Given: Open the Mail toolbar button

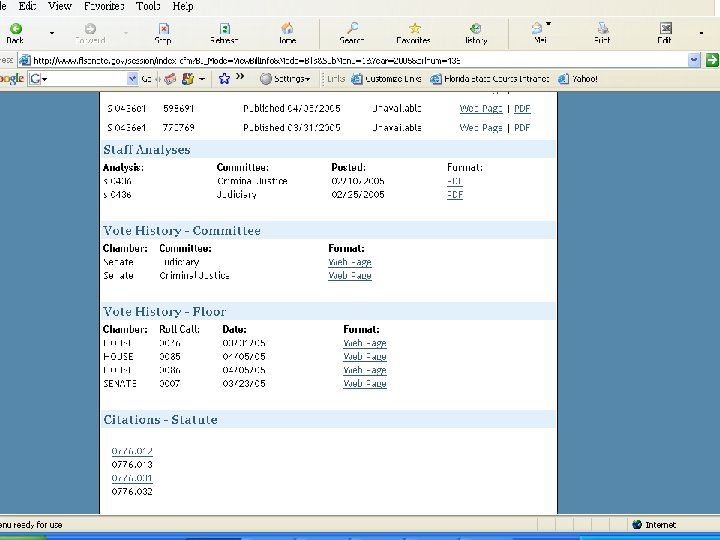Looking at the screenshot, I should pos(539,32).
